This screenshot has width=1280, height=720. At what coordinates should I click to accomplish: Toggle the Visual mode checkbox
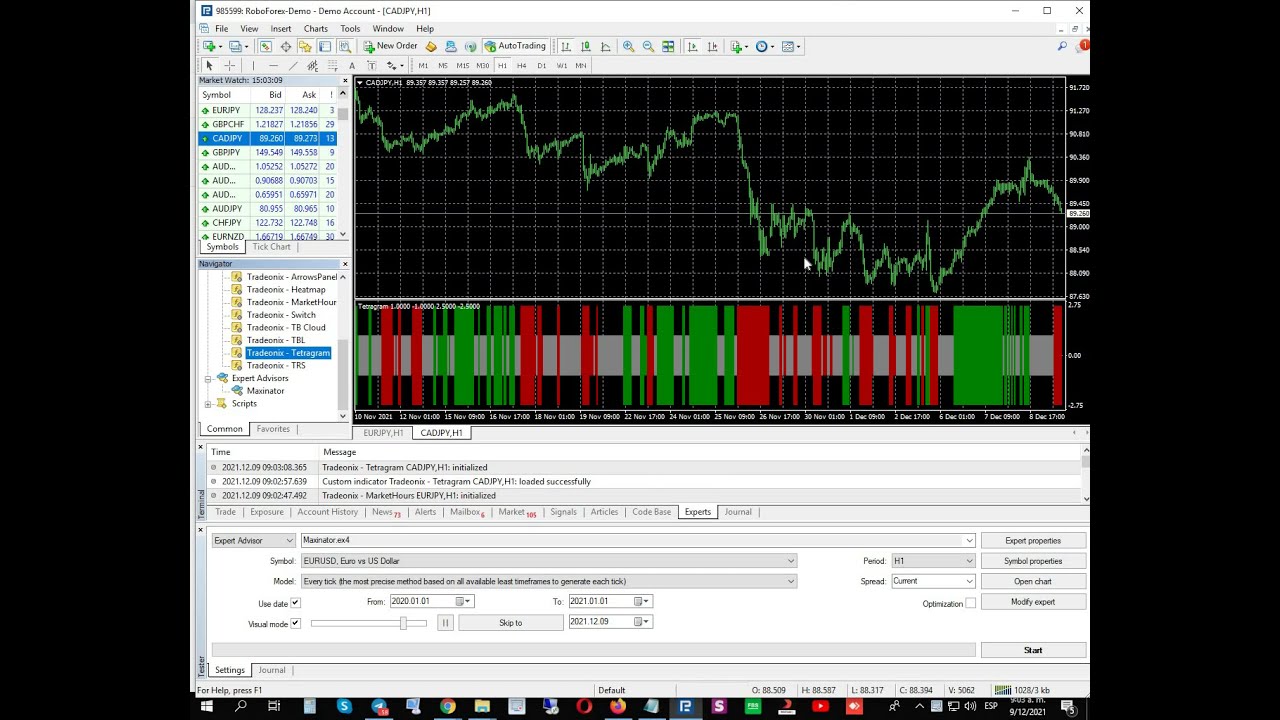[295, 624]
